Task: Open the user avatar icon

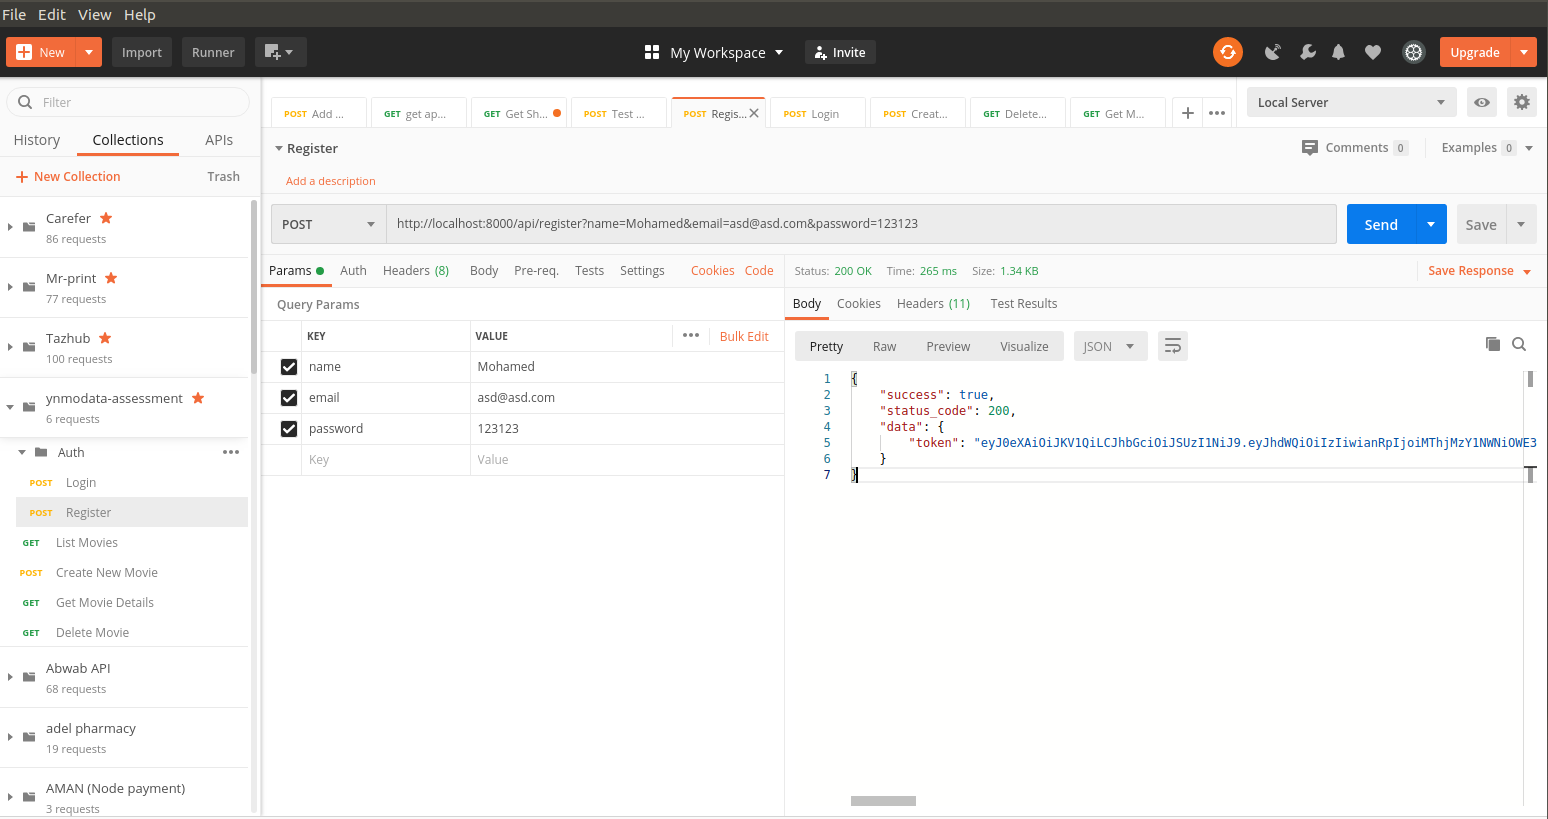Action: coord(1413,52)
